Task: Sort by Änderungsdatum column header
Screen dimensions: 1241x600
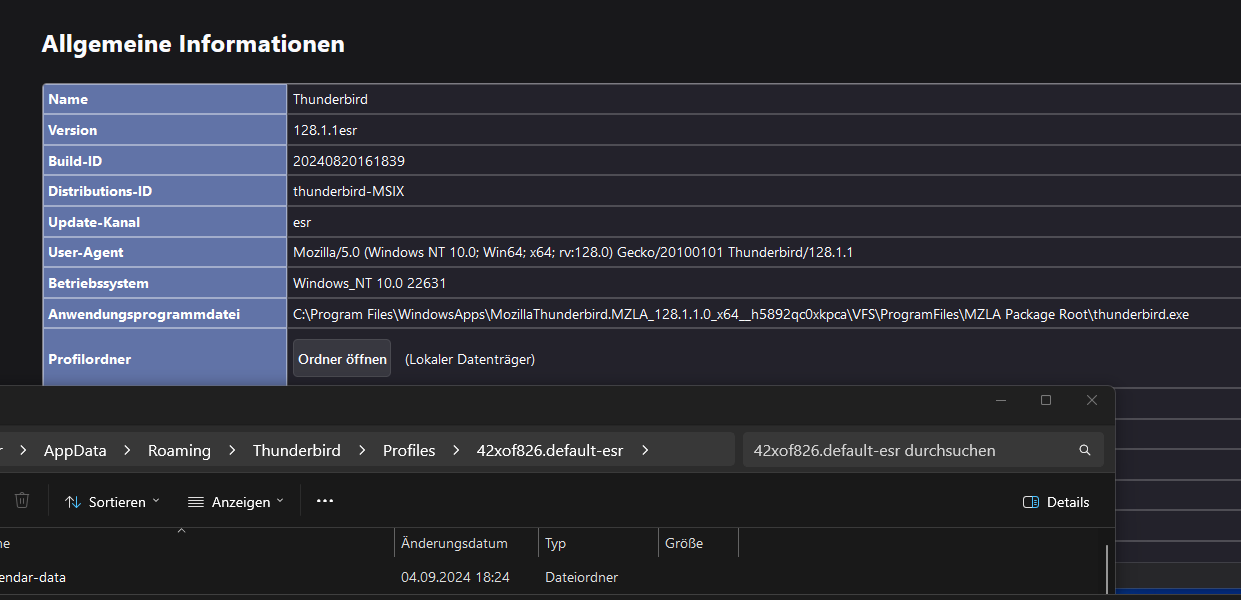Action: coord(454,543)
